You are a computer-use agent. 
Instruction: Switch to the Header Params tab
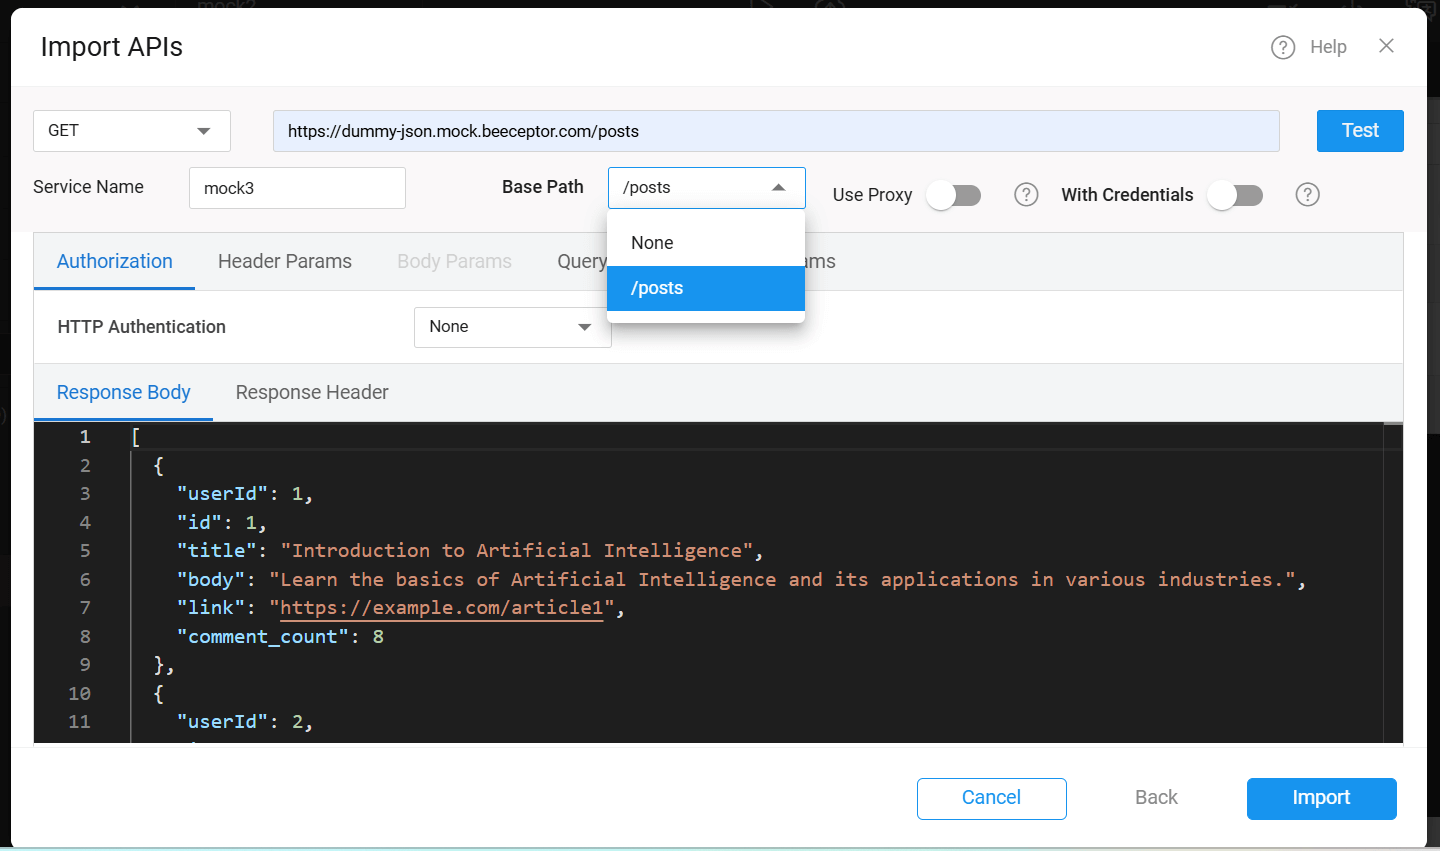[x=285, y=262]
